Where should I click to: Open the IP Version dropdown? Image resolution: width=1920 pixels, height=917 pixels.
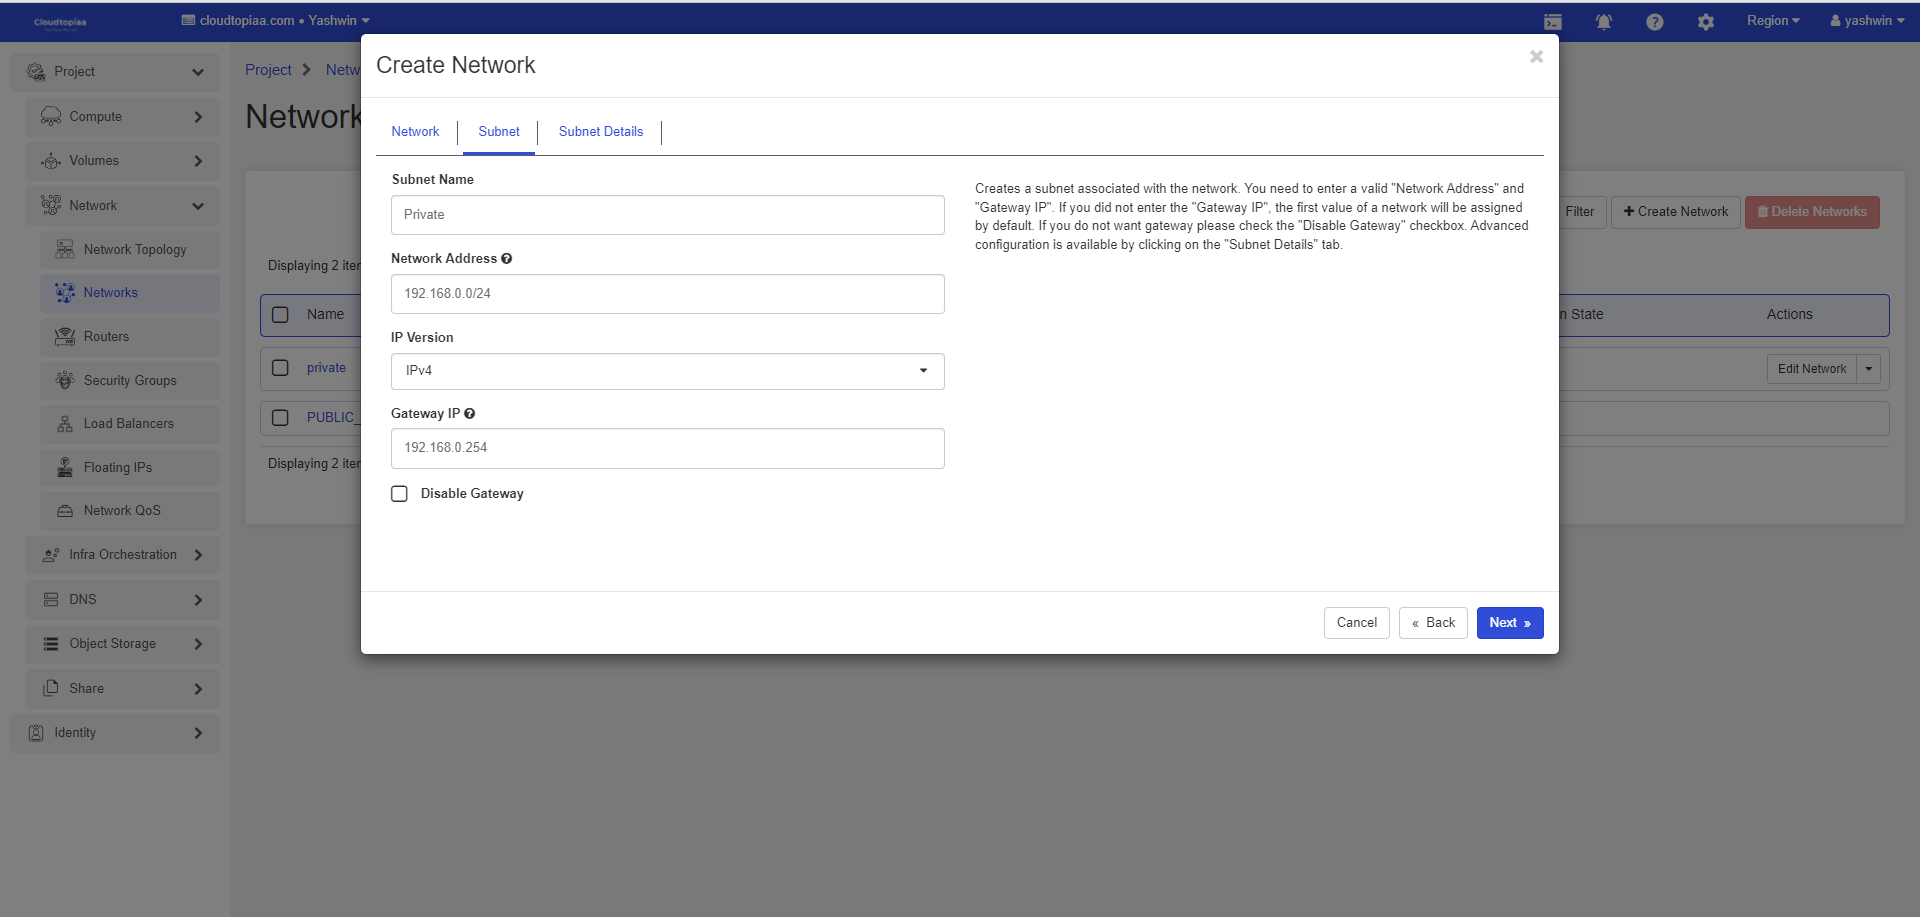667,371
